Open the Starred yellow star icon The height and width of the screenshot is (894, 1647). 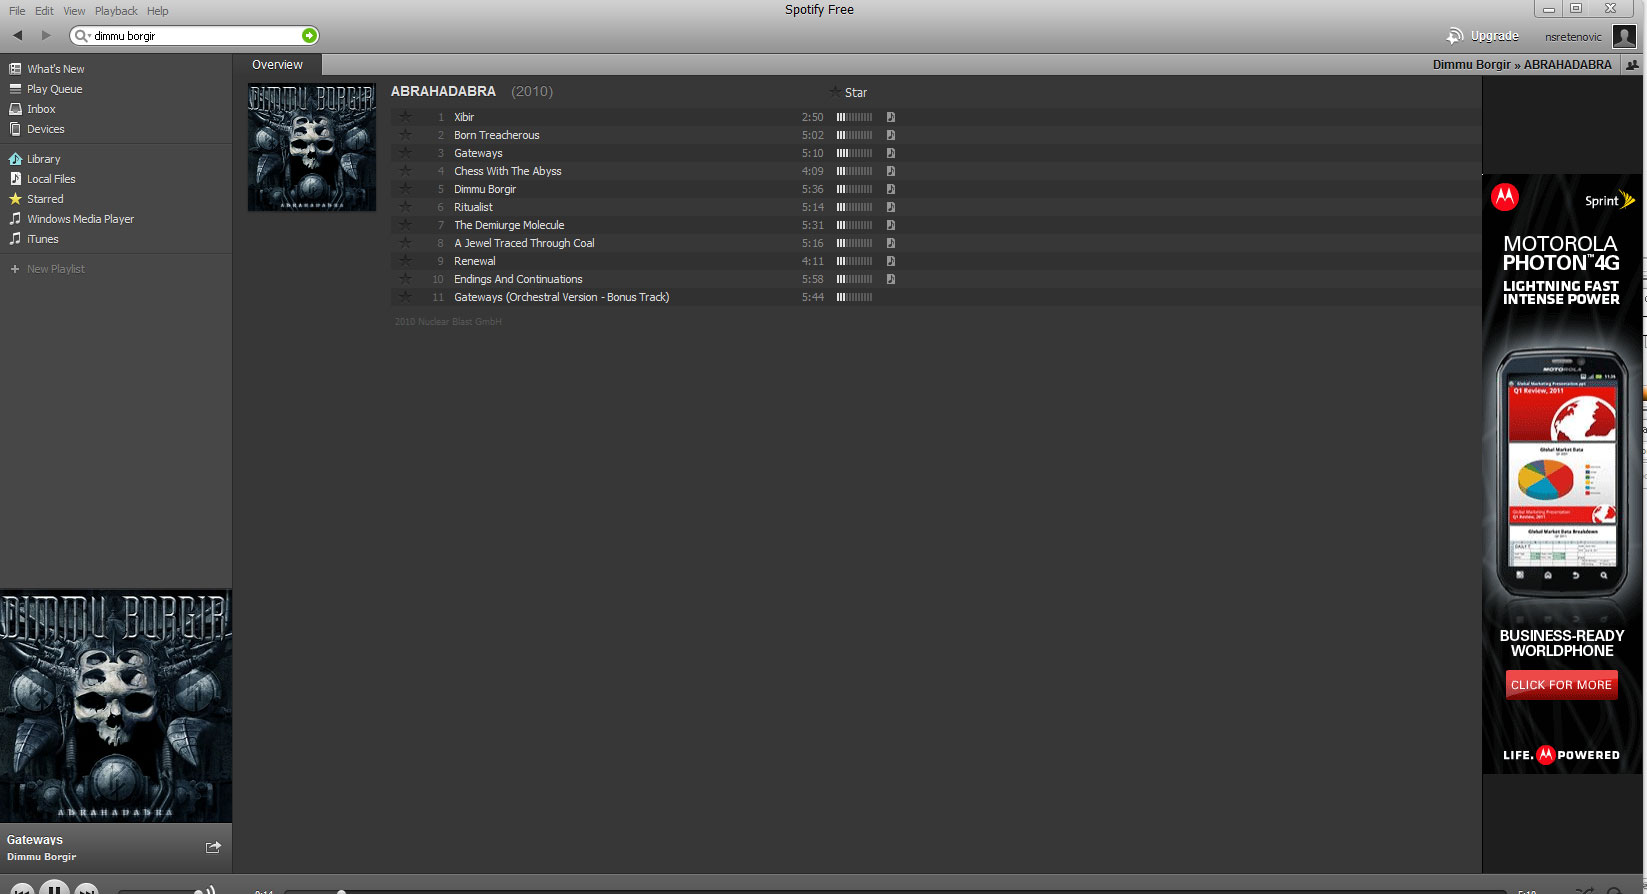pyautogui.click(x=15, y=199)
